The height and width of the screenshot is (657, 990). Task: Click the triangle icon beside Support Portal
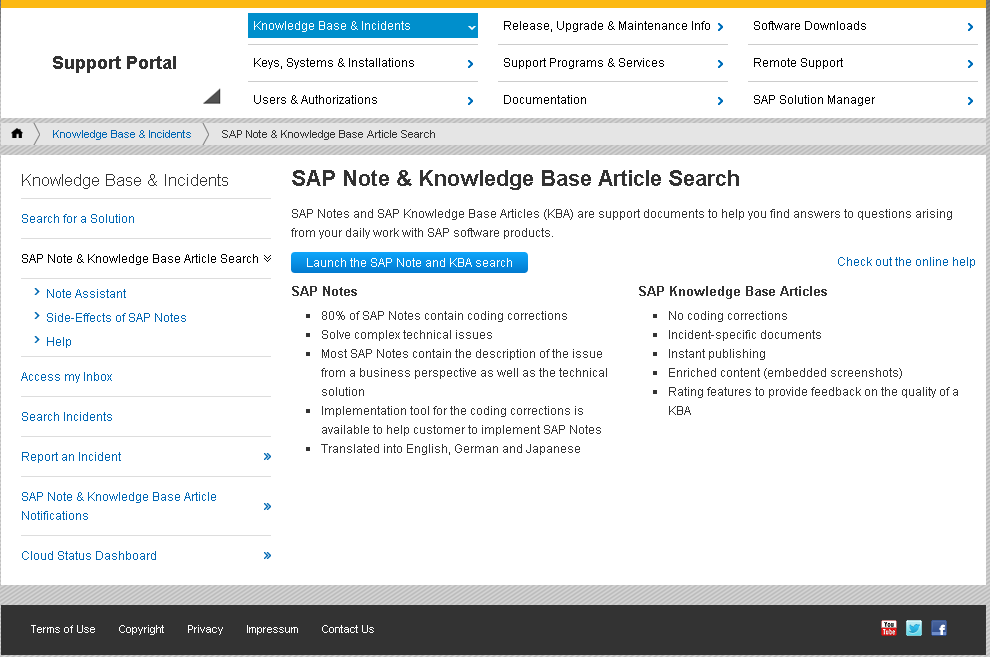pos(211,96)
